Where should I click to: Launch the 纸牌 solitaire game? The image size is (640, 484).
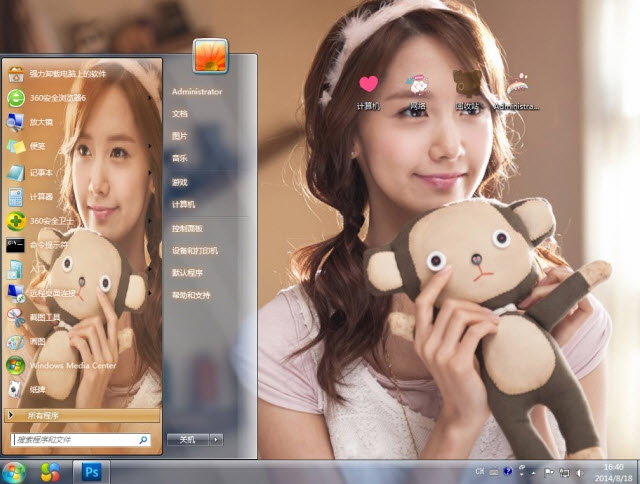pyautogui.click(x=82, y=389)
